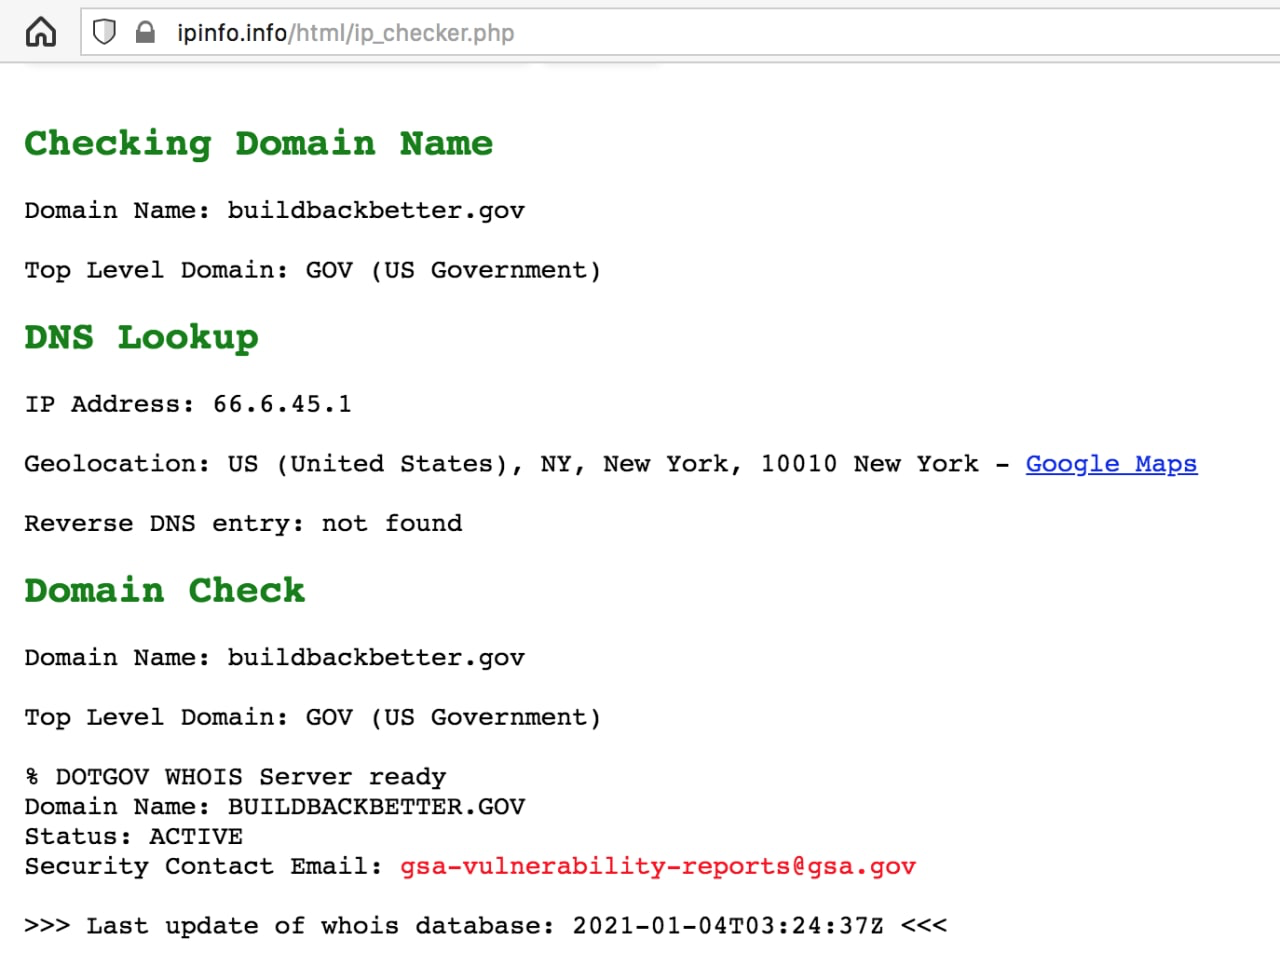Focus the ipinfo.info URL address bar
Screen dimensions: 1280x980
pos(680,33)
